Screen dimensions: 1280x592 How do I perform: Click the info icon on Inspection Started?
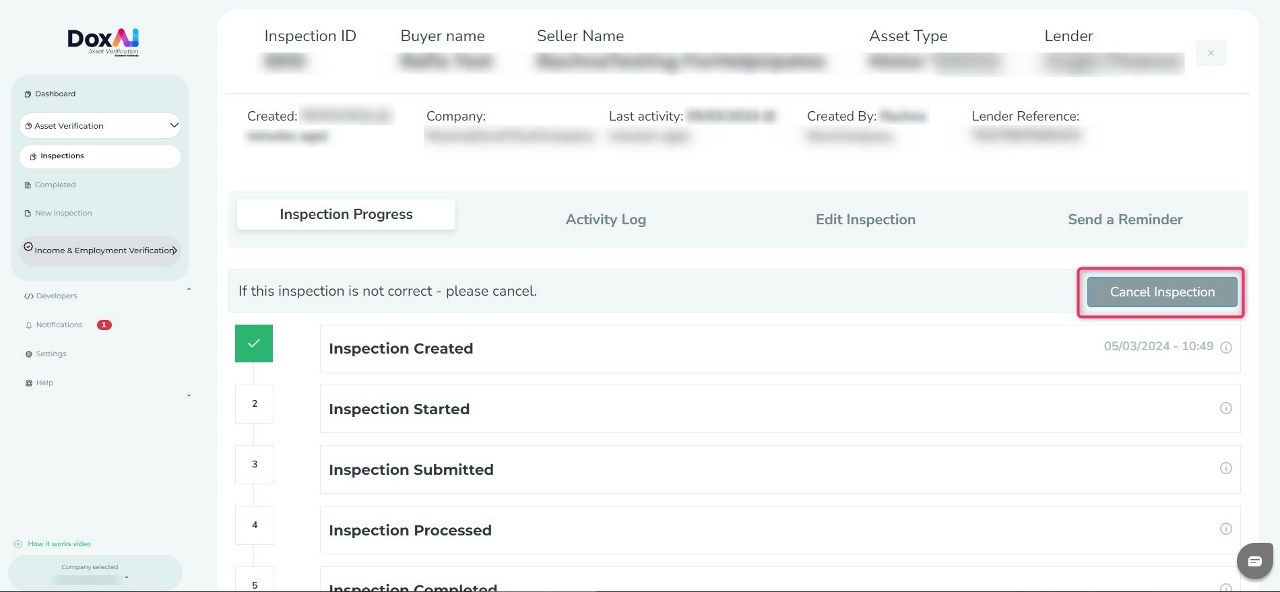point(1226,408)
